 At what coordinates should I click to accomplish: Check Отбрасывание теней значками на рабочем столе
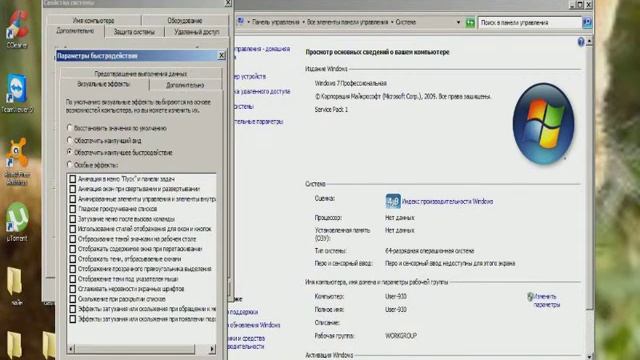[72, 239]
